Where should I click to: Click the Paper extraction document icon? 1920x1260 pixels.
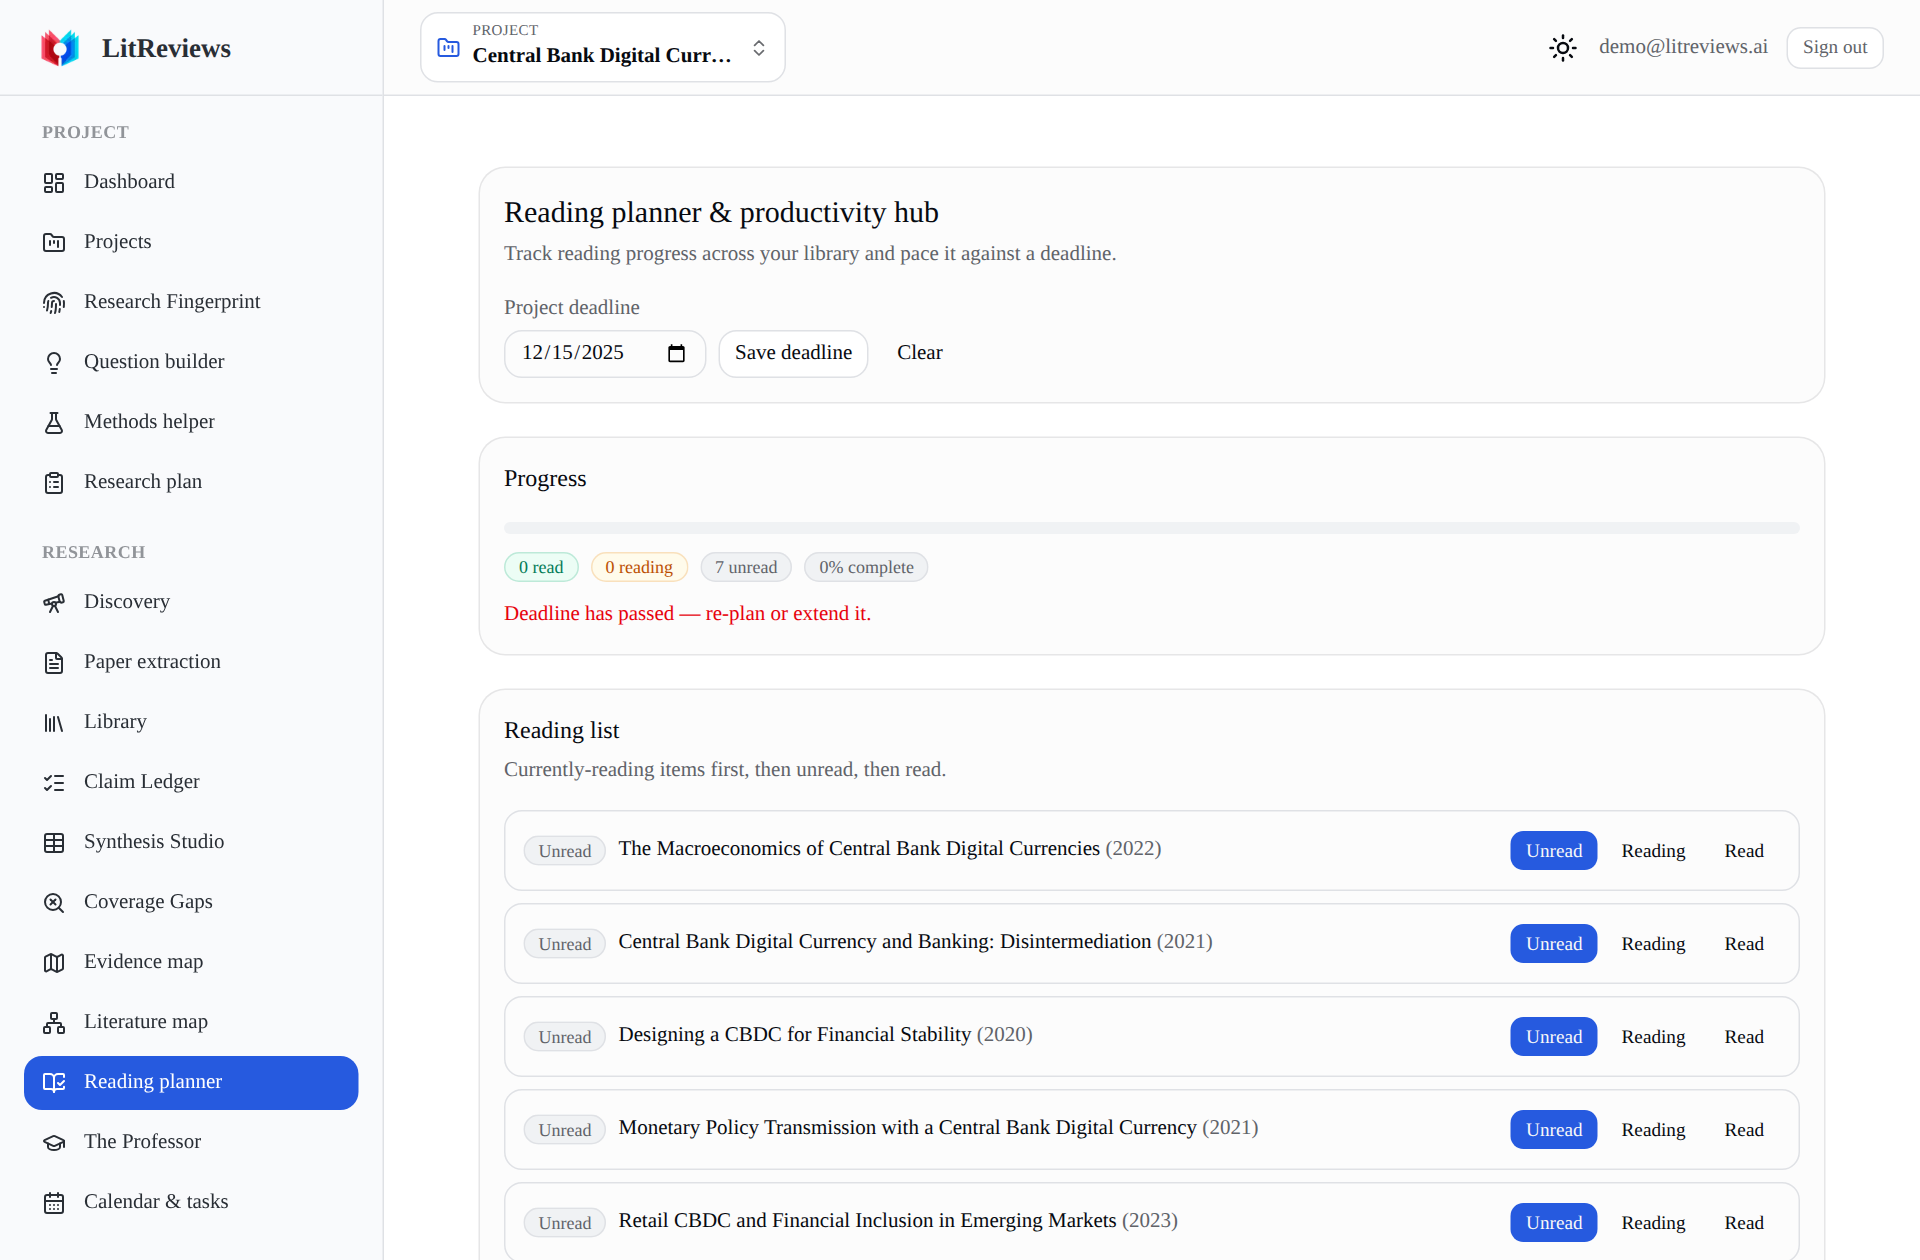[x=54, y=662]
